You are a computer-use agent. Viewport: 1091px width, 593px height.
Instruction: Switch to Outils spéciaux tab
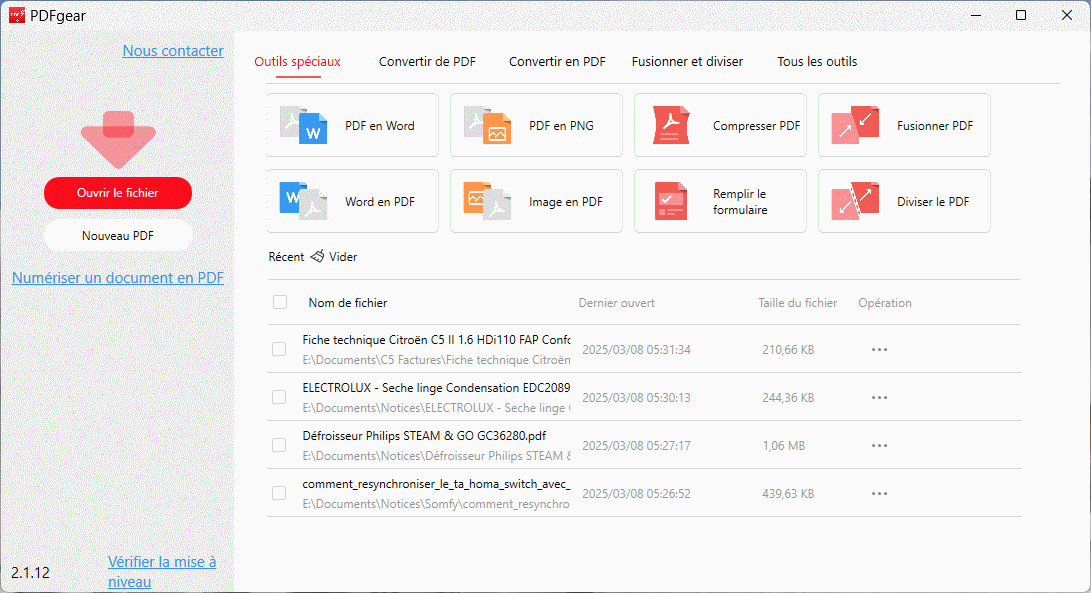click(x=297, y=61)
